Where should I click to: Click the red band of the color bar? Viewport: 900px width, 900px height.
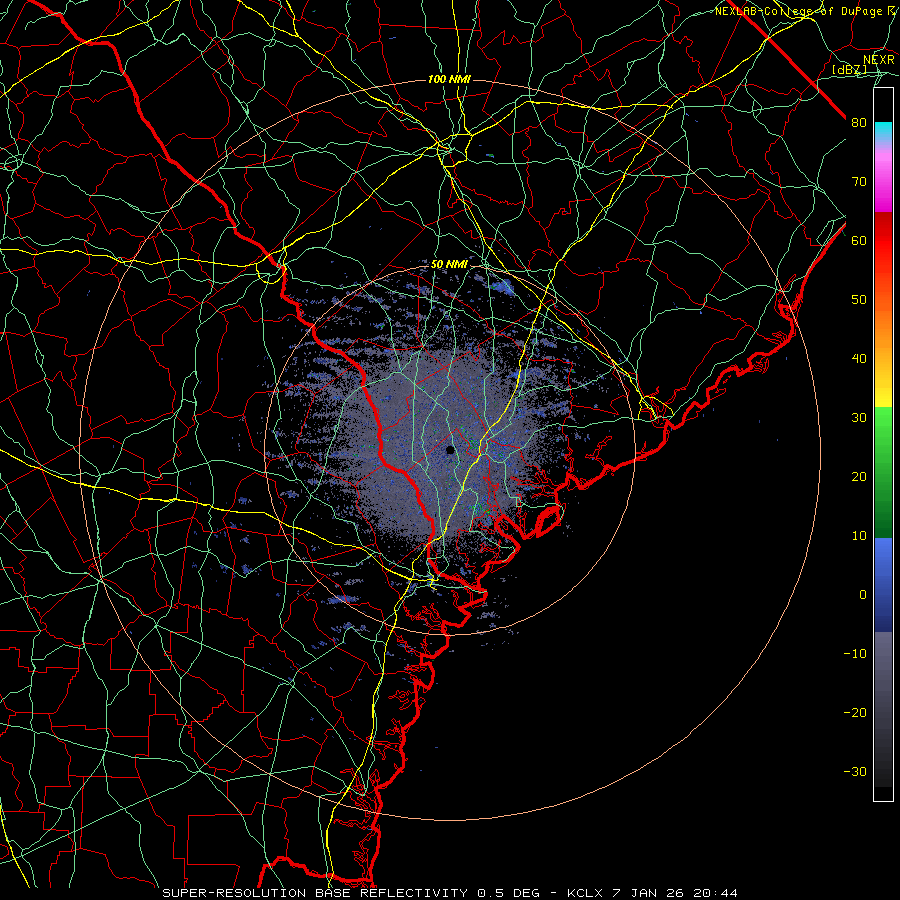[883, 240]
